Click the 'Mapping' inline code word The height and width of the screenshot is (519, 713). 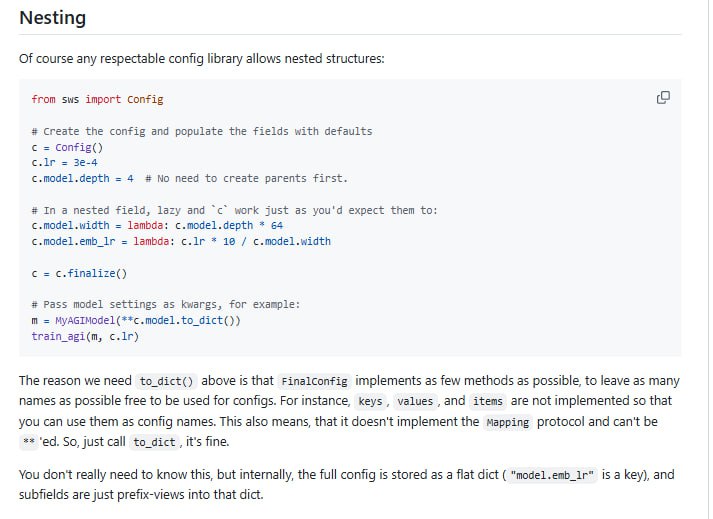click(x=507, y=421)
